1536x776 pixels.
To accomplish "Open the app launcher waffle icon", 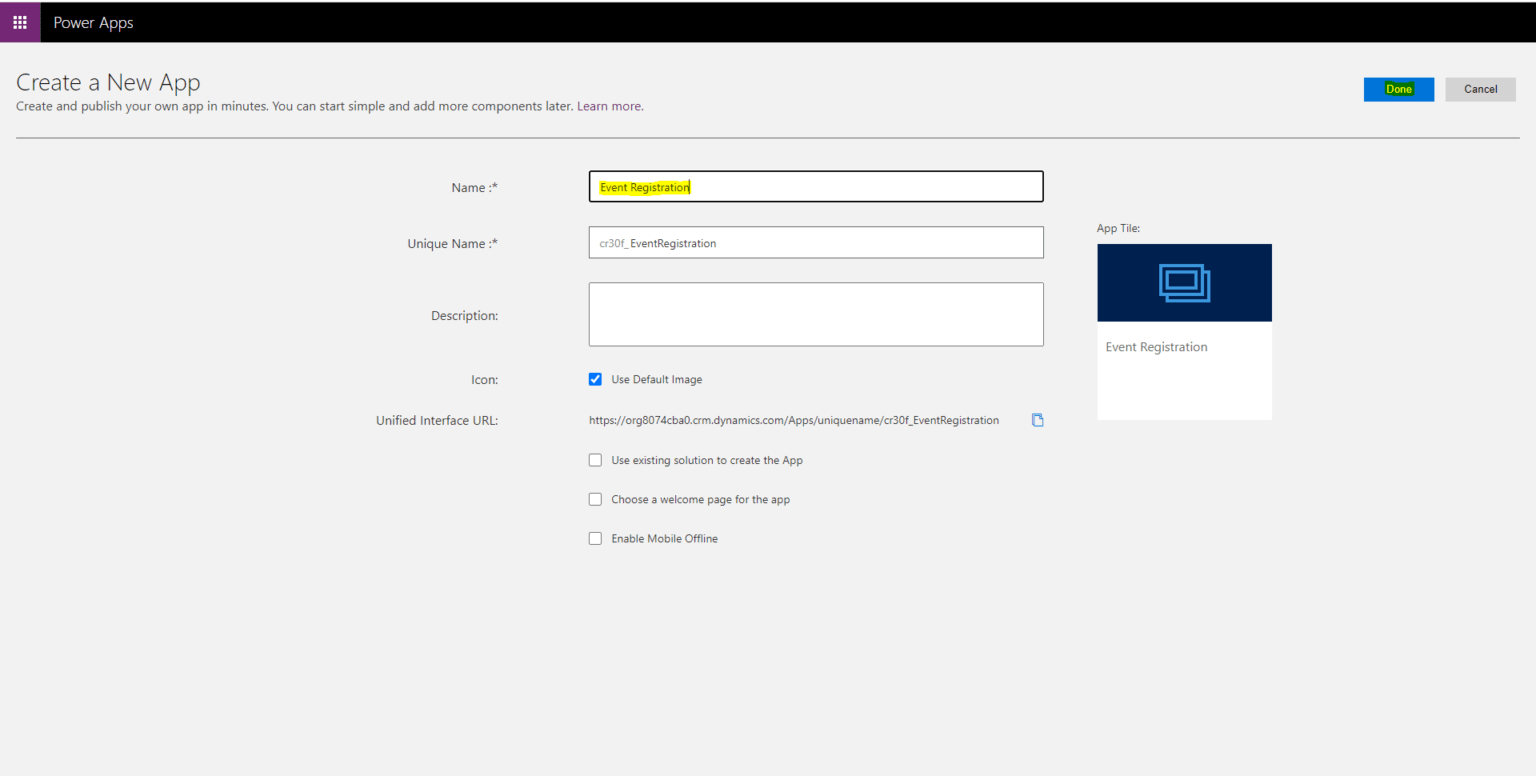I will coord(19,21).
